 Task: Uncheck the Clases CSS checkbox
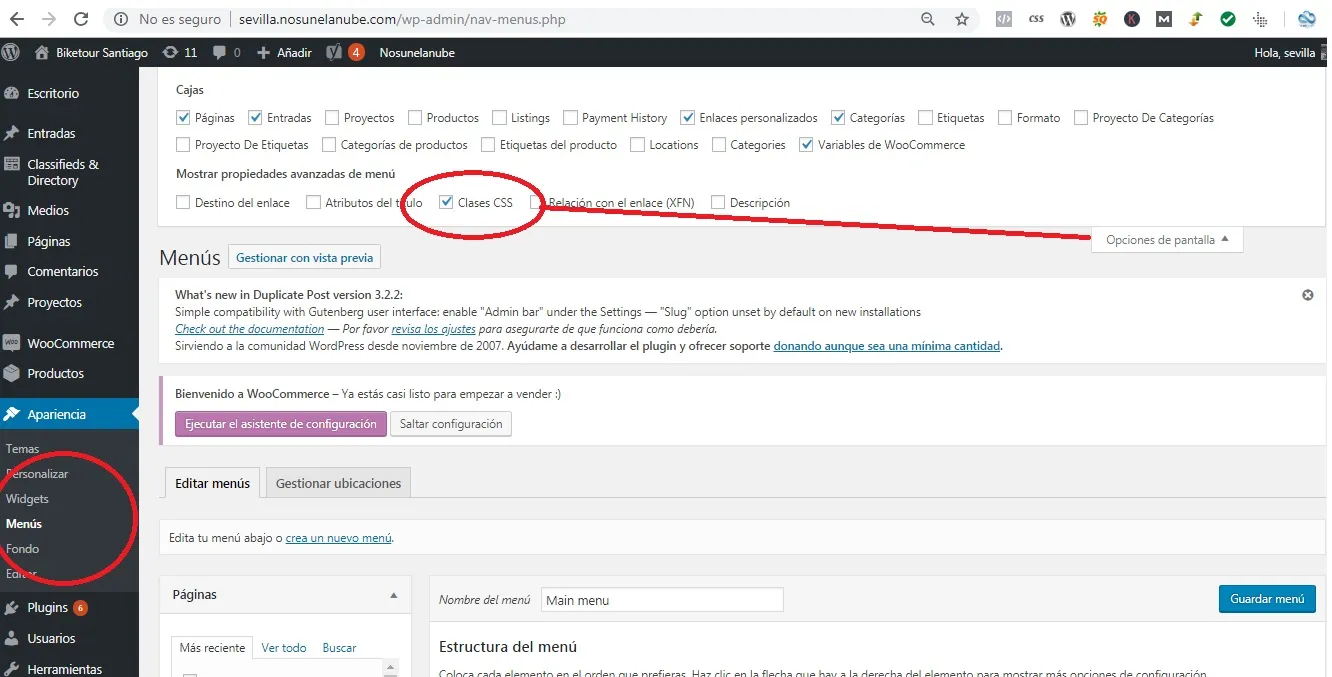(x=447, y=202)
